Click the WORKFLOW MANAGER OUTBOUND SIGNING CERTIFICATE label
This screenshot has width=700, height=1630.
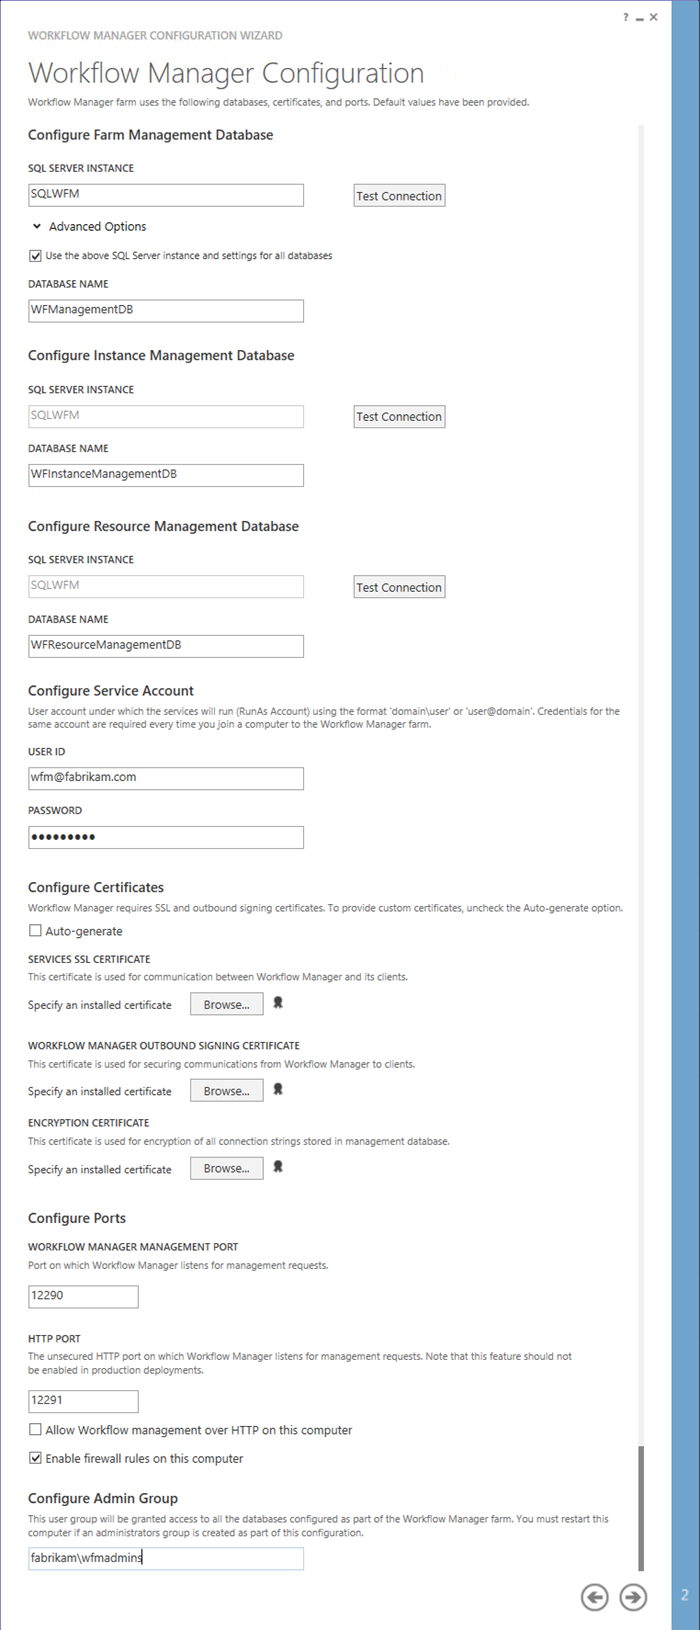tap(164, 1046)
